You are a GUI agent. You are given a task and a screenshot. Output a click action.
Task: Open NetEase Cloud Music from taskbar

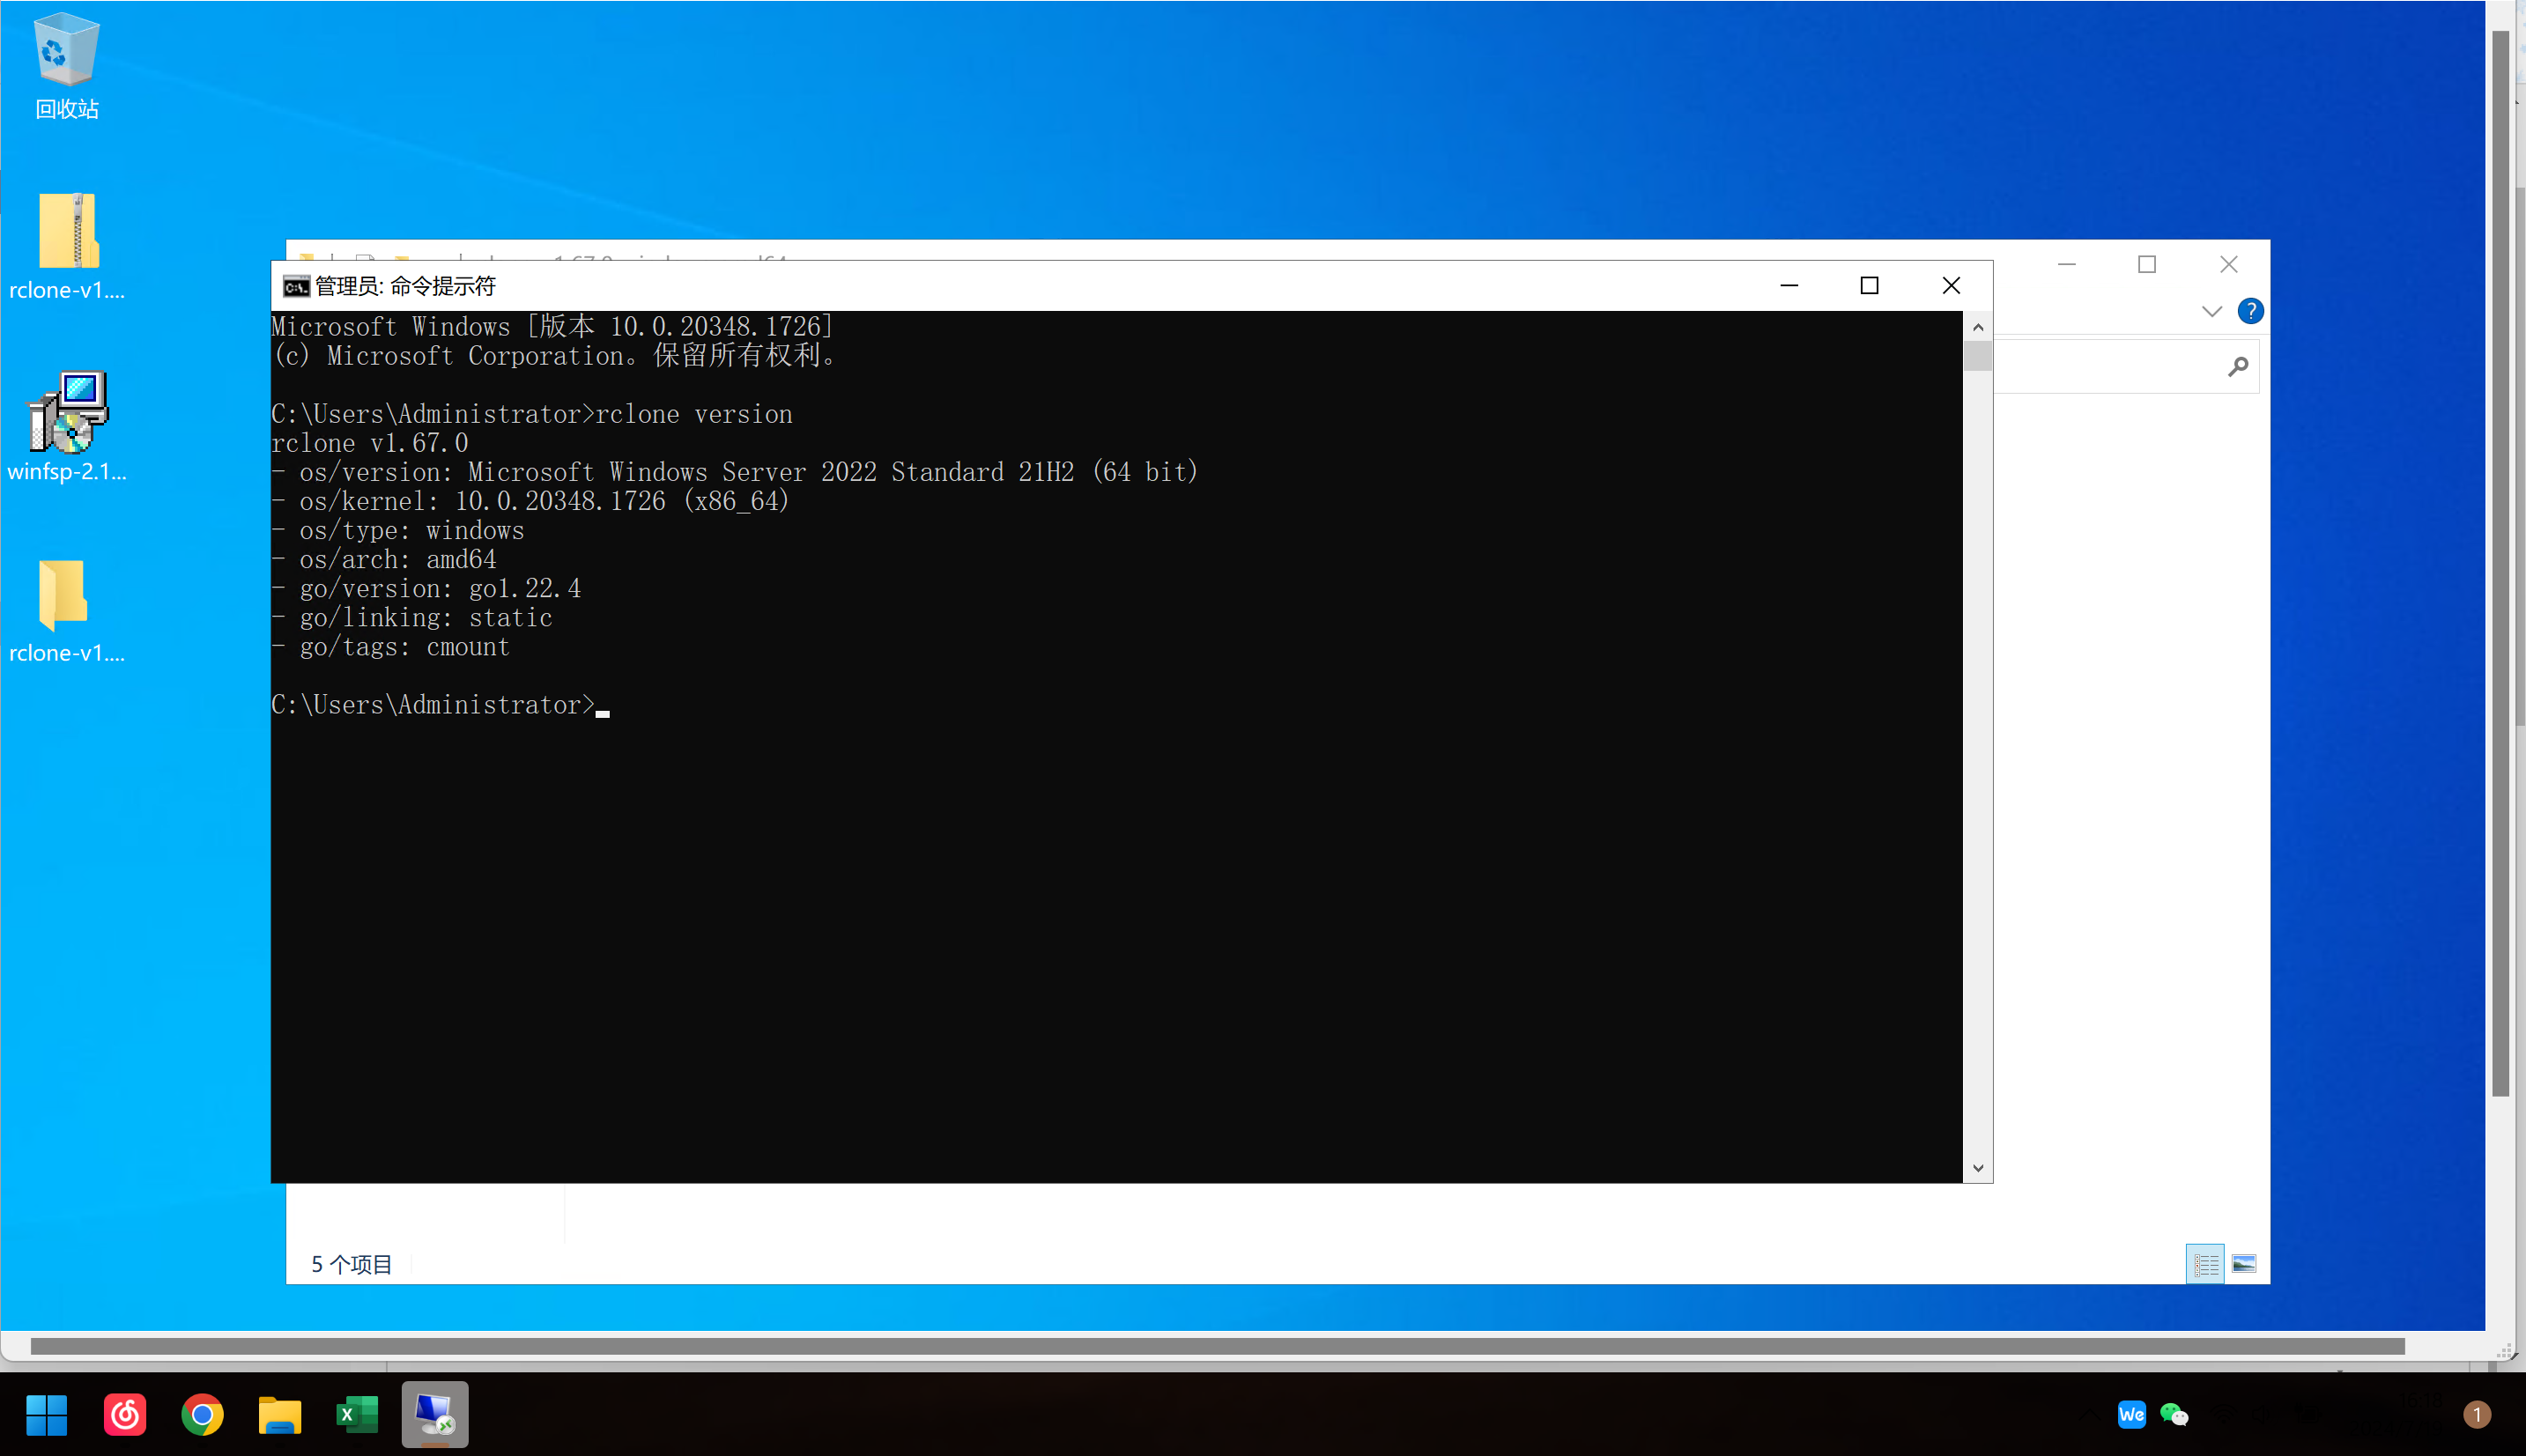tap(125, 1414)
